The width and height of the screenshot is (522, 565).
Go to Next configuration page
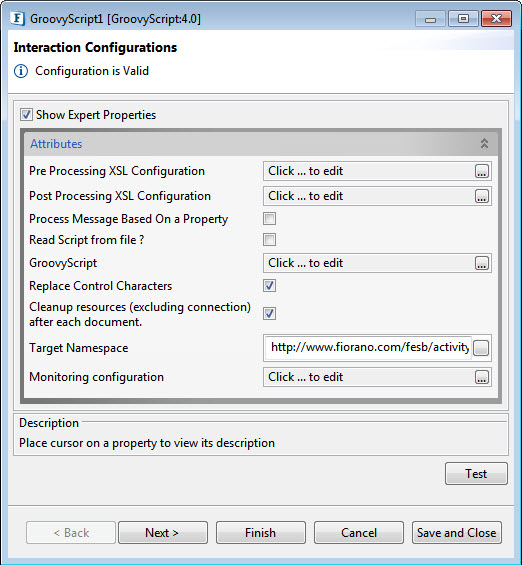coord(163,533)
